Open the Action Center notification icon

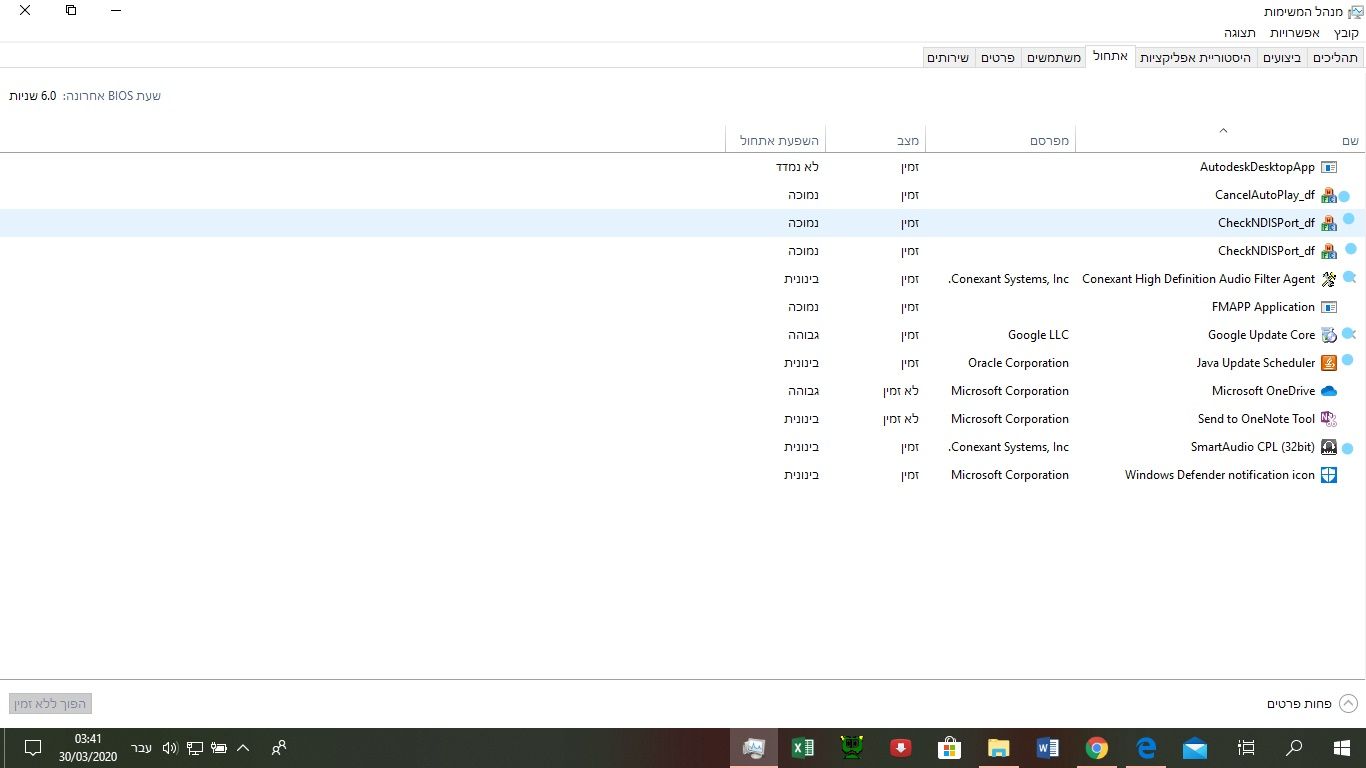32,748
